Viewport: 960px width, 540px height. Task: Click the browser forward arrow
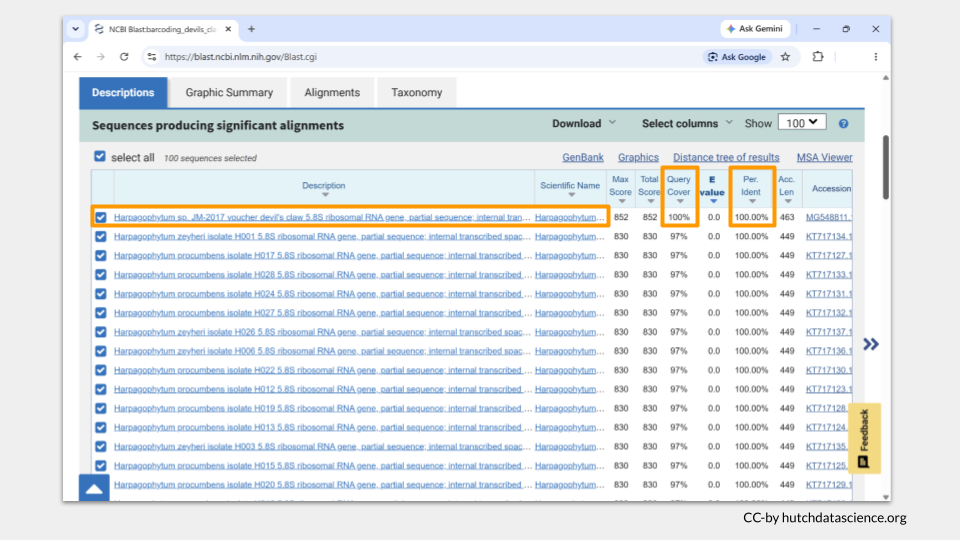[x=101, y=57]
